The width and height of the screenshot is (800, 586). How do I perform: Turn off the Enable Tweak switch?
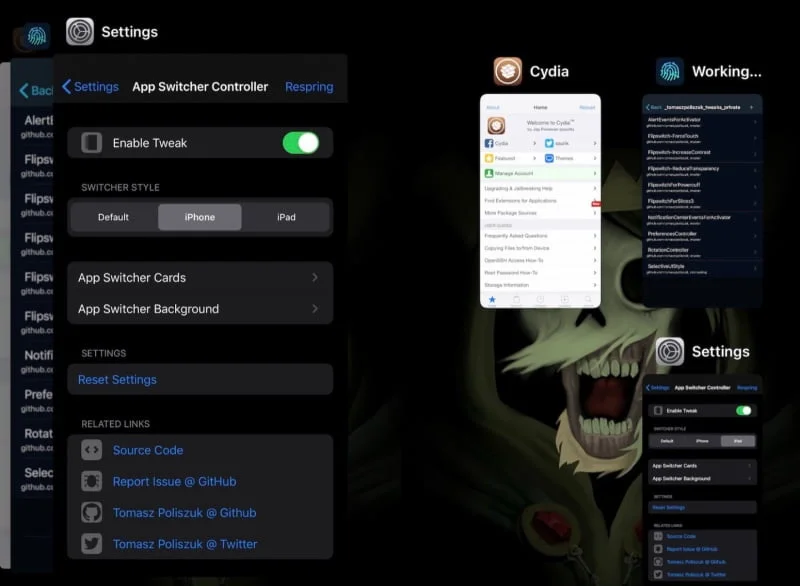tap(301, 143)
